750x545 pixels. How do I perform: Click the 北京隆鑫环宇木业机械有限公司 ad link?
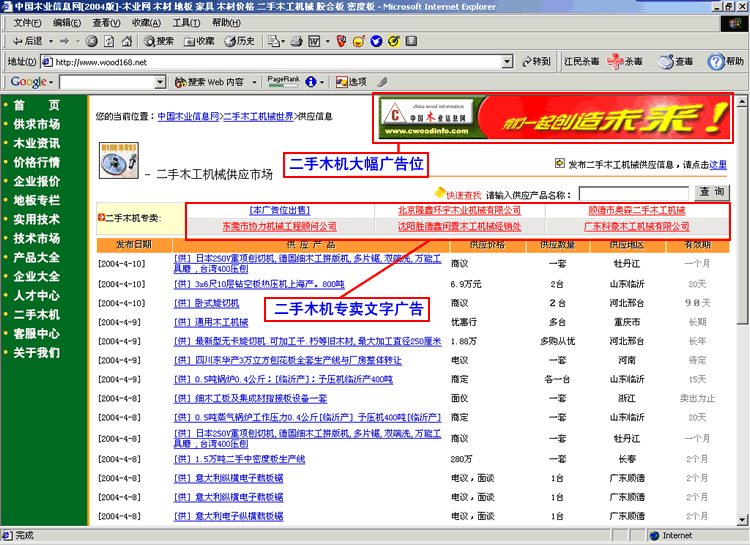pyautogui.click(x=460, y=210)
